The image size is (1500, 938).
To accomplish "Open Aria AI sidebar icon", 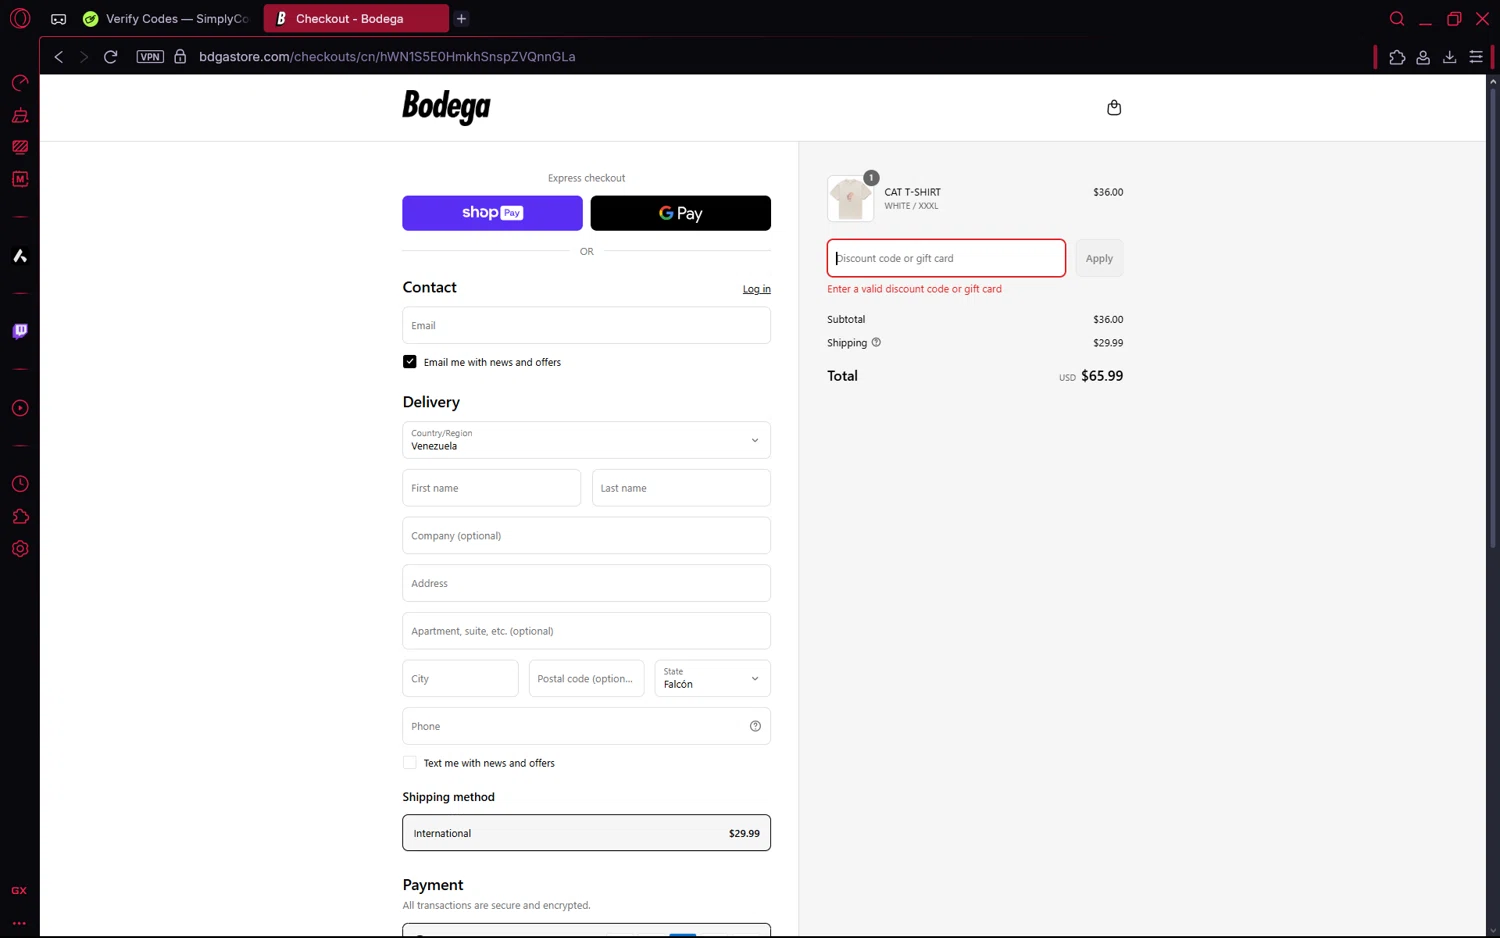I will pyautogui.click(x=20, y=256).
